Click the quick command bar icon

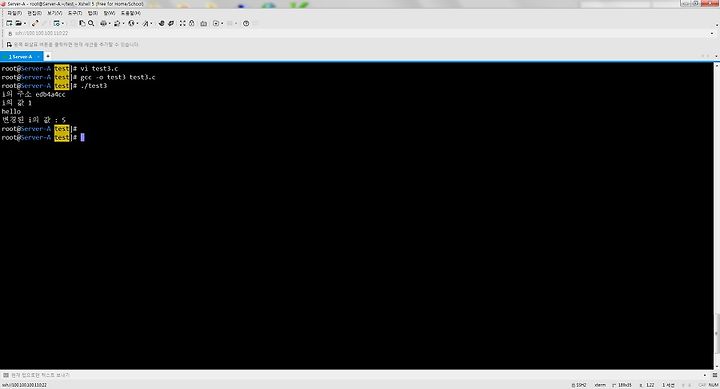click(9, 45)
